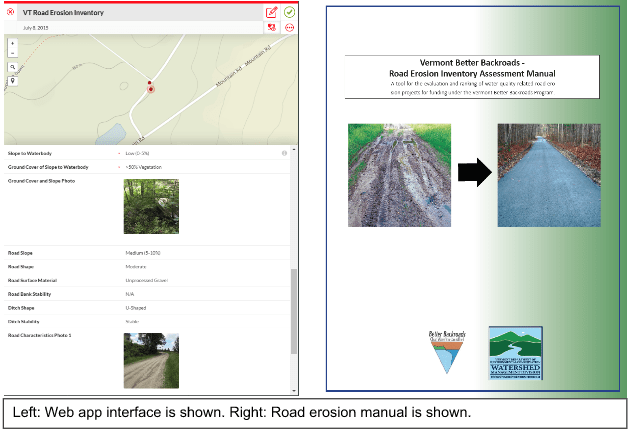Open the edit record pencil icon
Viewport: 632px width, 435px height.
click(272, 12)
